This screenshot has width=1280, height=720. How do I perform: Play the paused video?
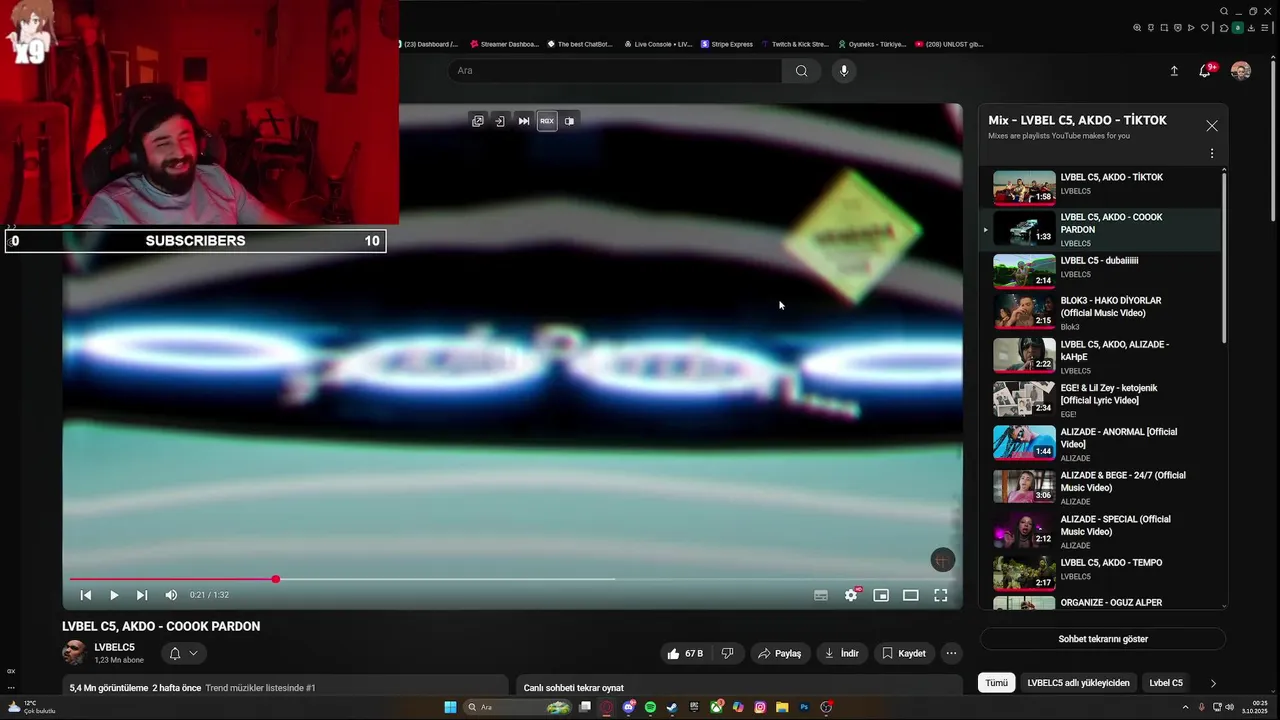114,595
